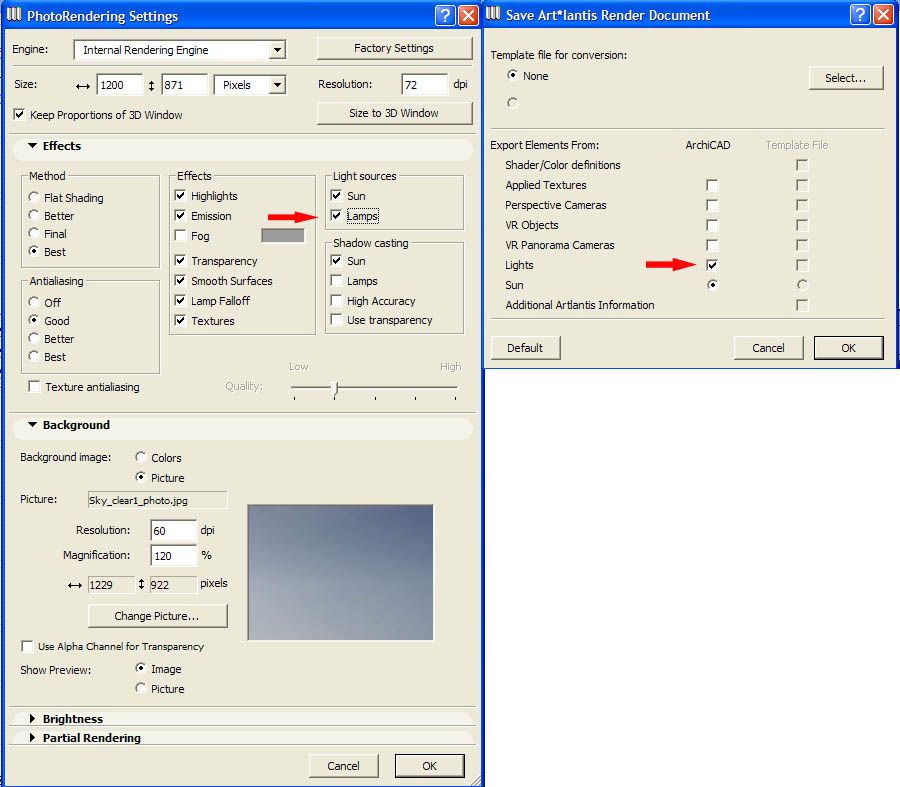Viewport: 900px width, 787px height.
Task: Select Picture for Show Preview
Action: 141,688
